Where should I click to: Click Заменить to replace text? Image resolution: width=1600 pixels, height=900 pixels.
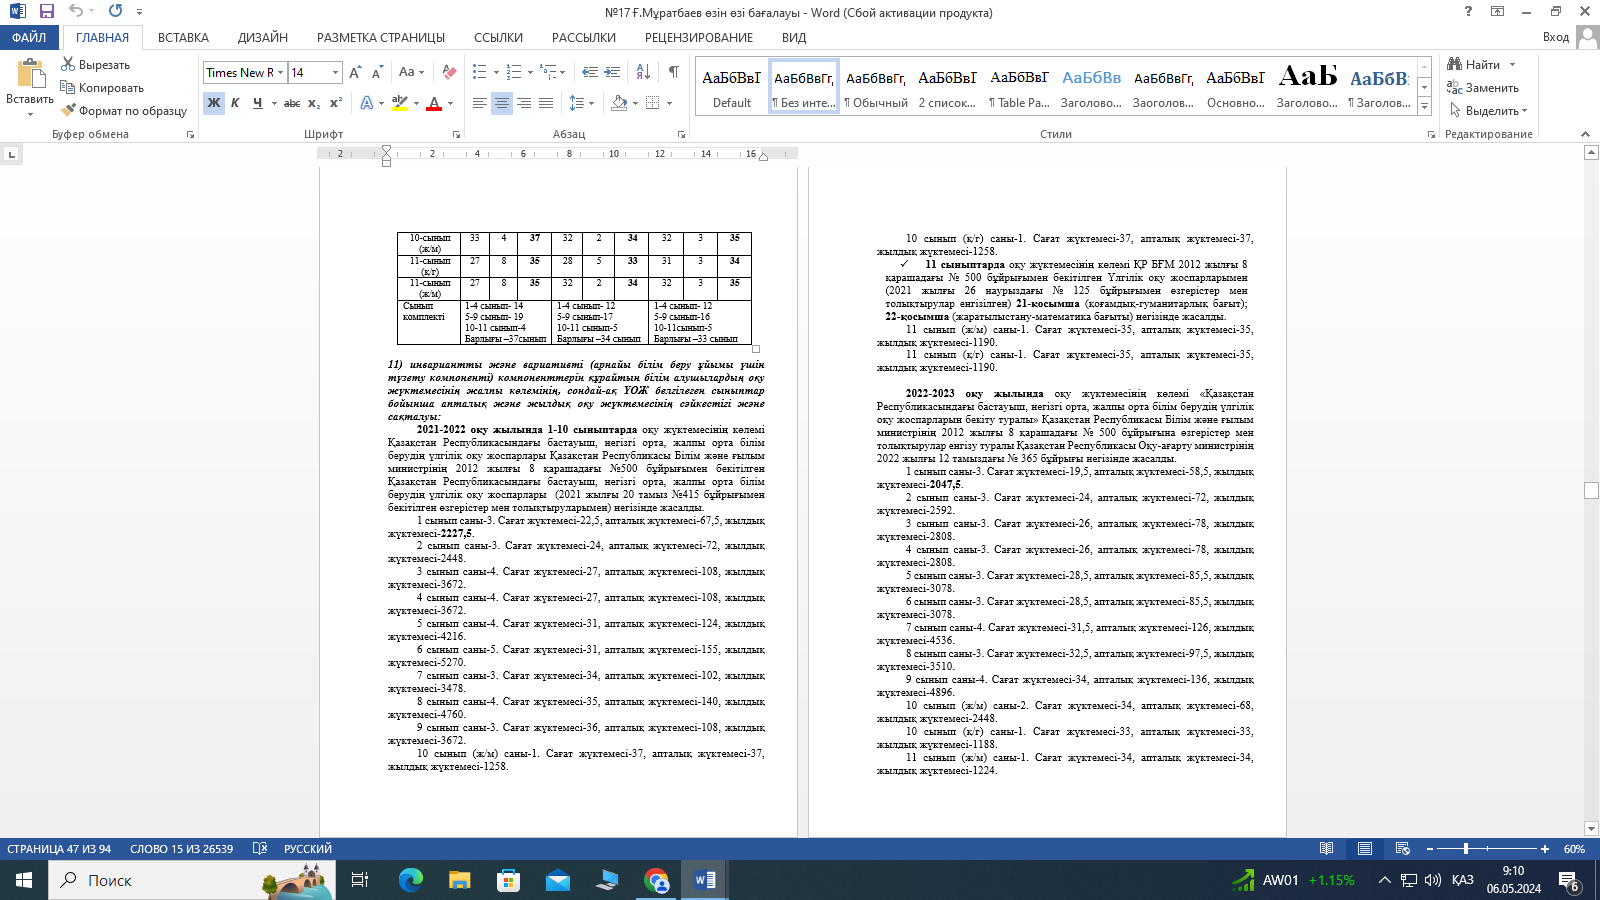pos(1483,87)
